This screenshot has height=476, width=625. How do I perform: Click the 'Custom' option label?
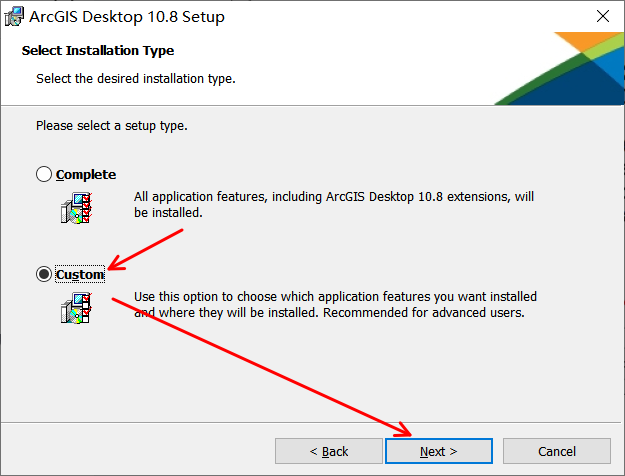coord(80,275)
